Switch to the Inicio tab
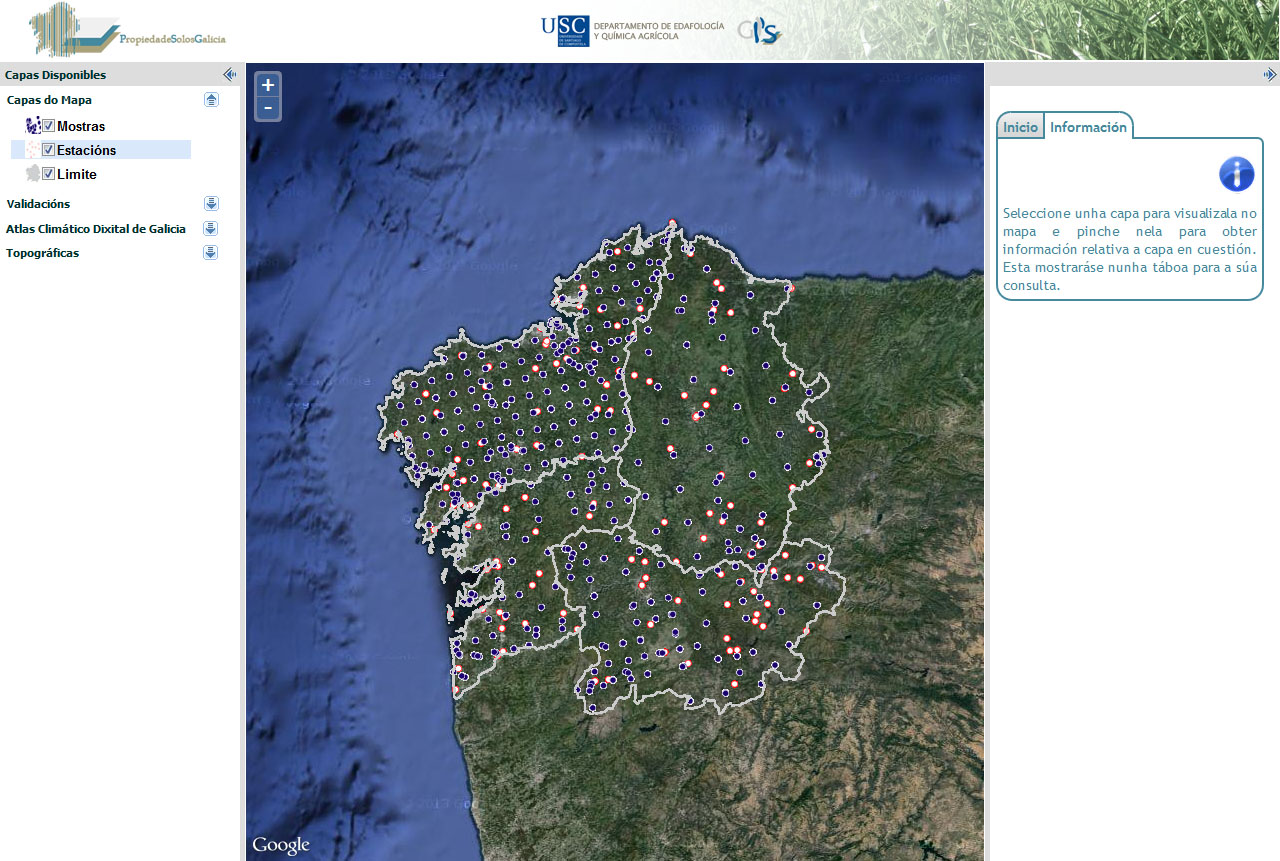The image size is (1280, 861). 1021,127
